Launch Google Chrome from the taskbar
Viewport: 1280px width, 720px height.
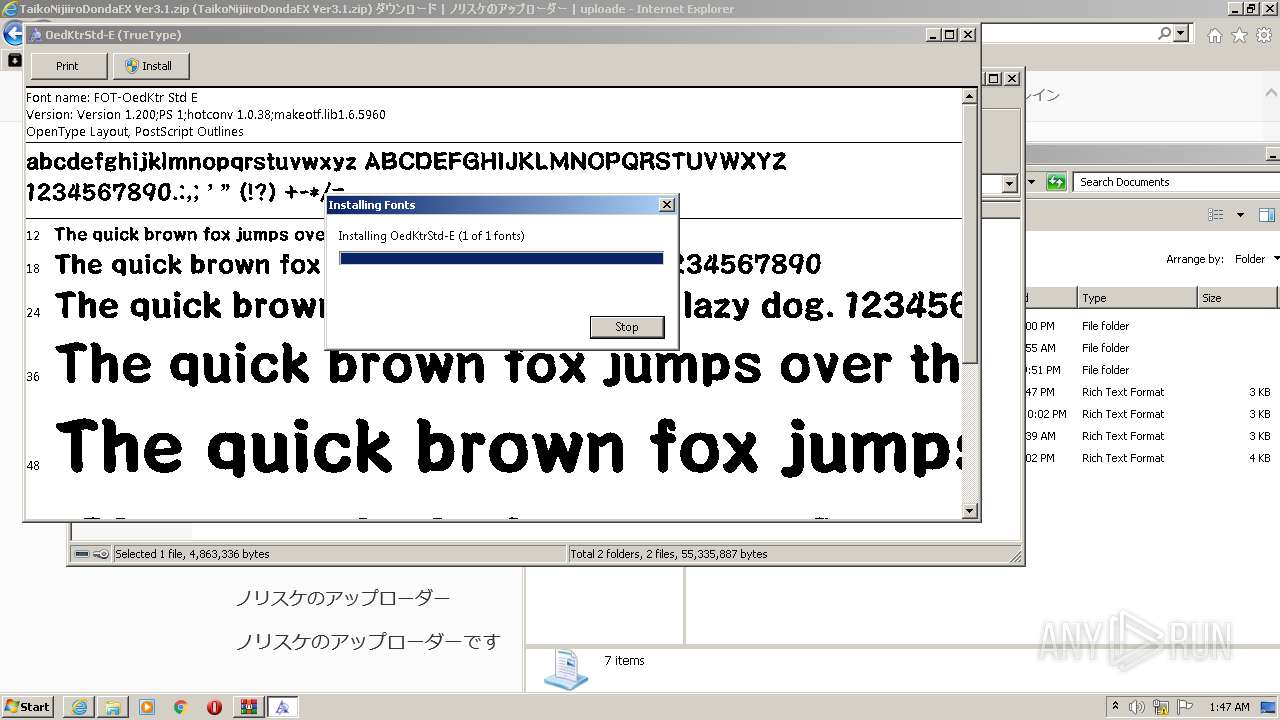tap(180, 707)
